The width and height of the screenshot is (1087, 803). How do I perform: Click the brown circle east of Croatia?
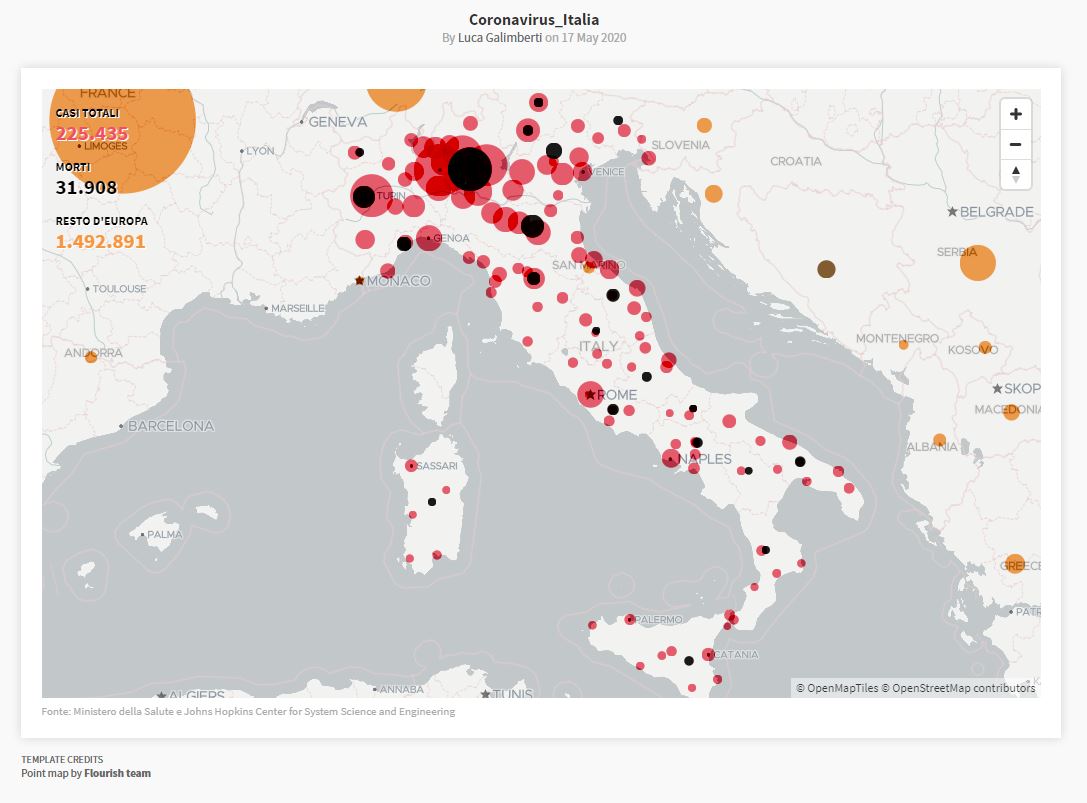(x=826, y=268)
